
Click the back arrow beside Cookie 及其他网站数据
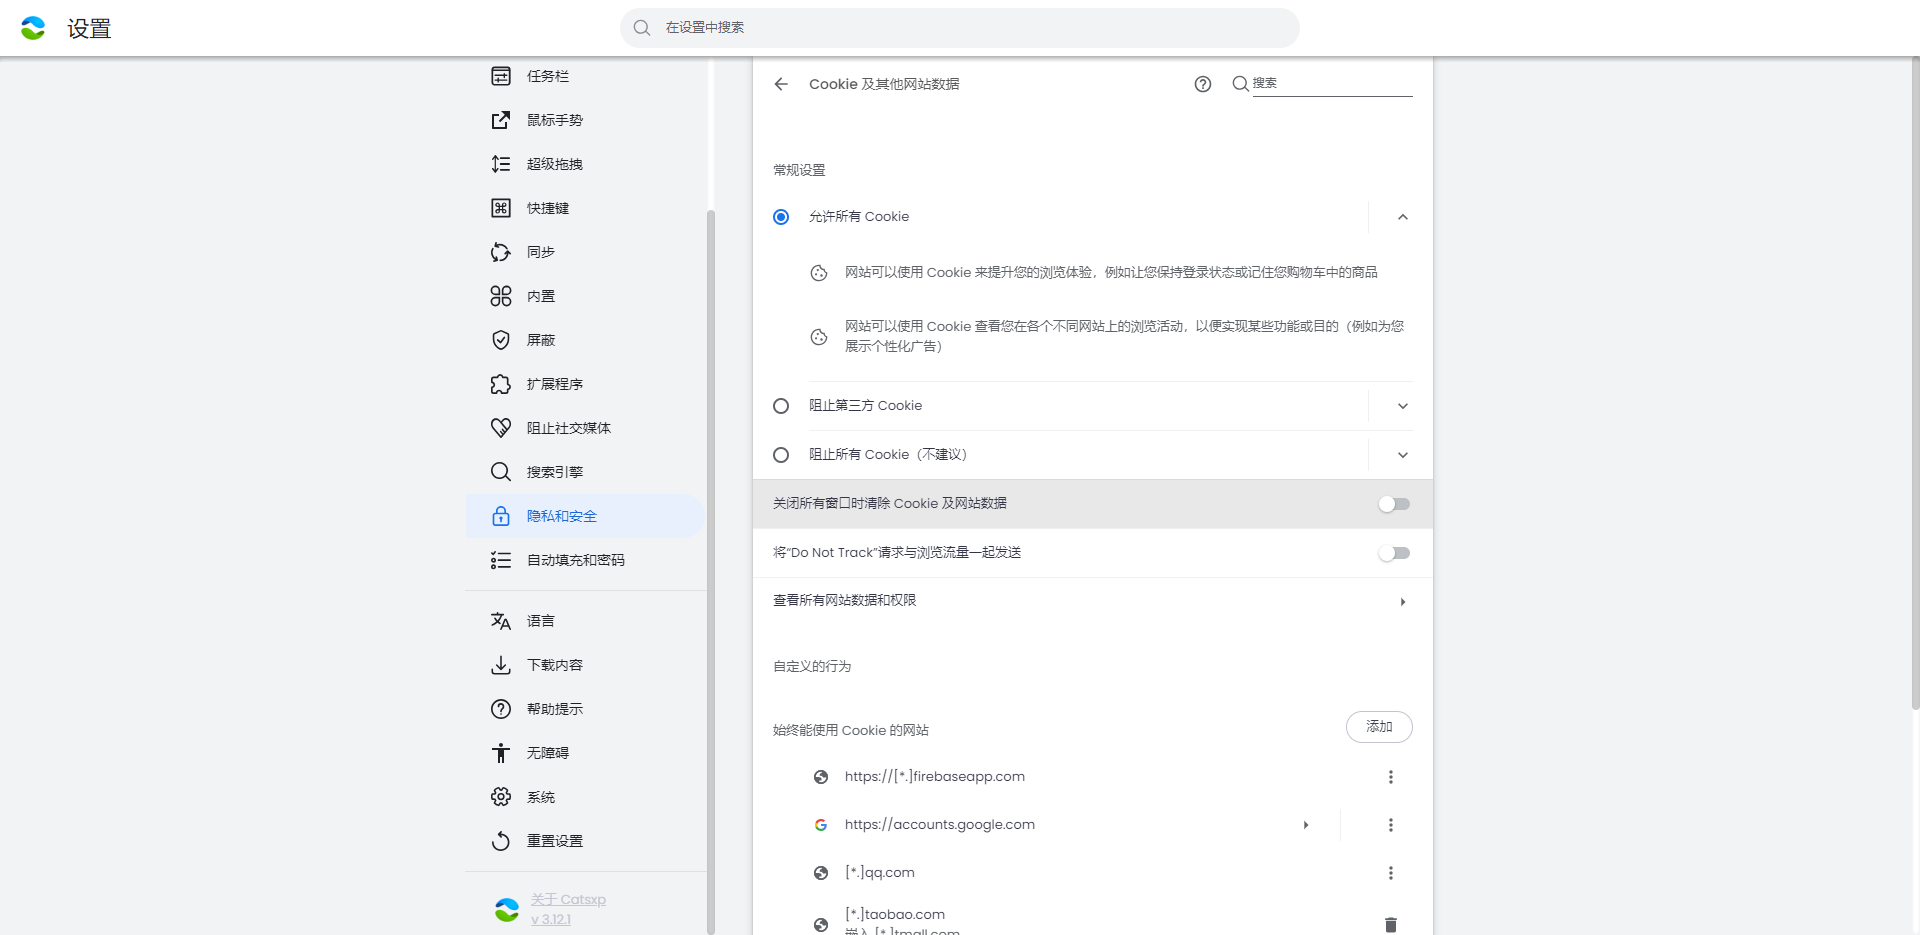tap(781, 85)
